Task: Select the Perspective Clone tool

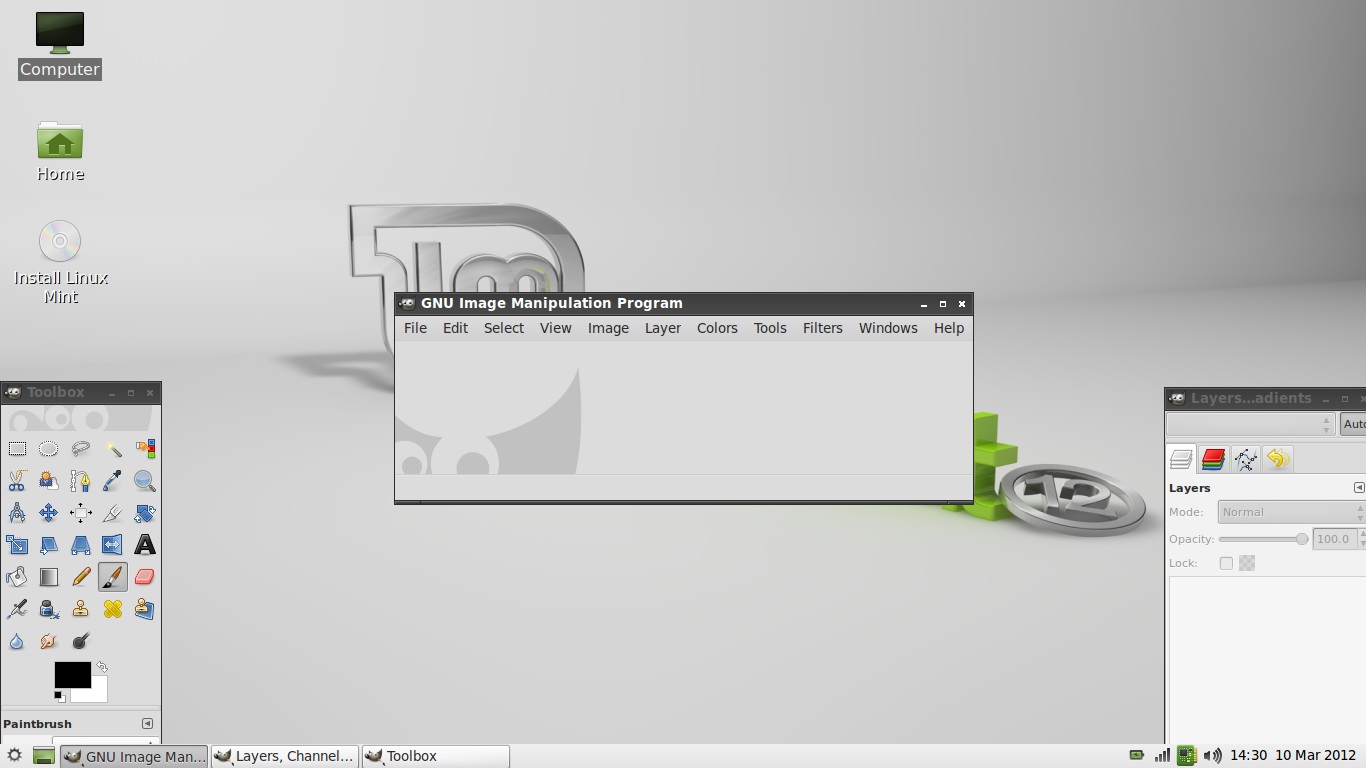Action: tap(145, 609)
